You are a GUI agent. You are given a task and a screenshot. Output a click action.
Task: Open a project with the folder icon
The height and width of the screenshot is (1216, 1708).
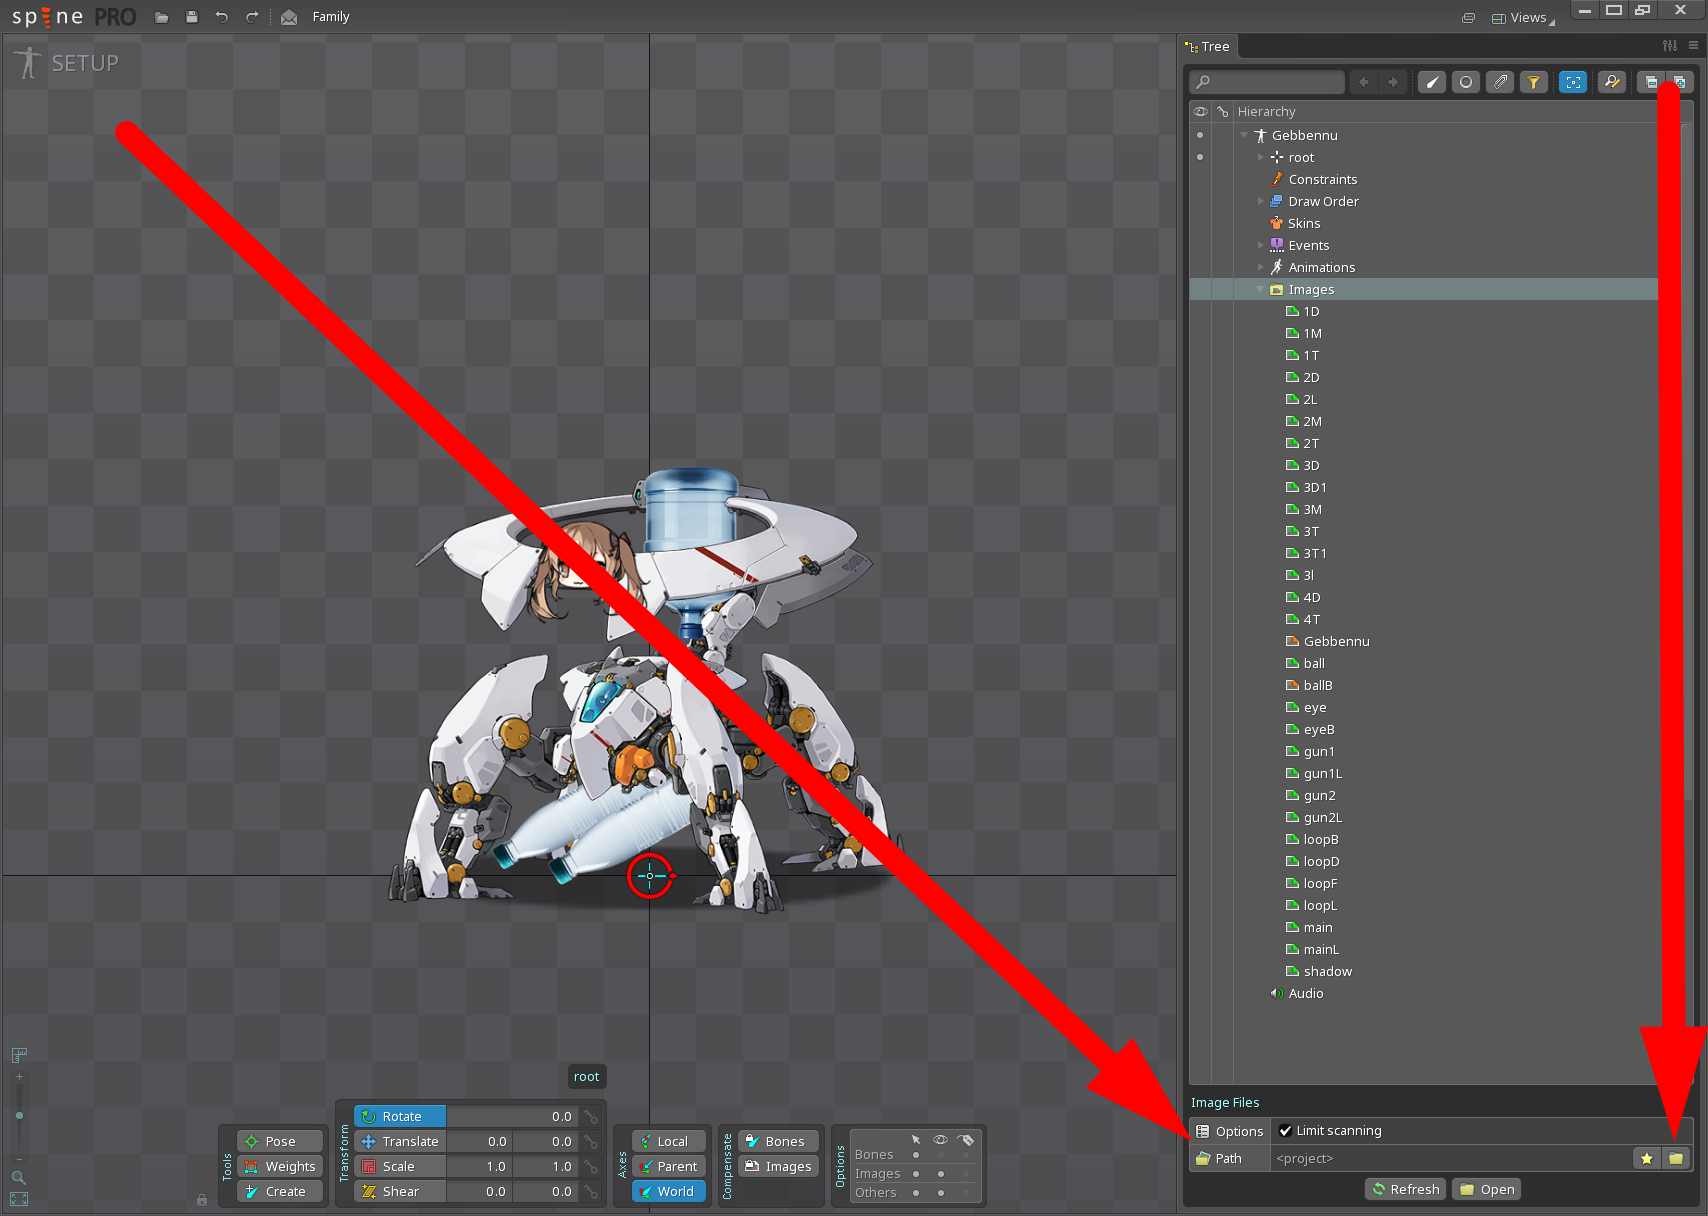pyautogui.click(x=162, y=17)
